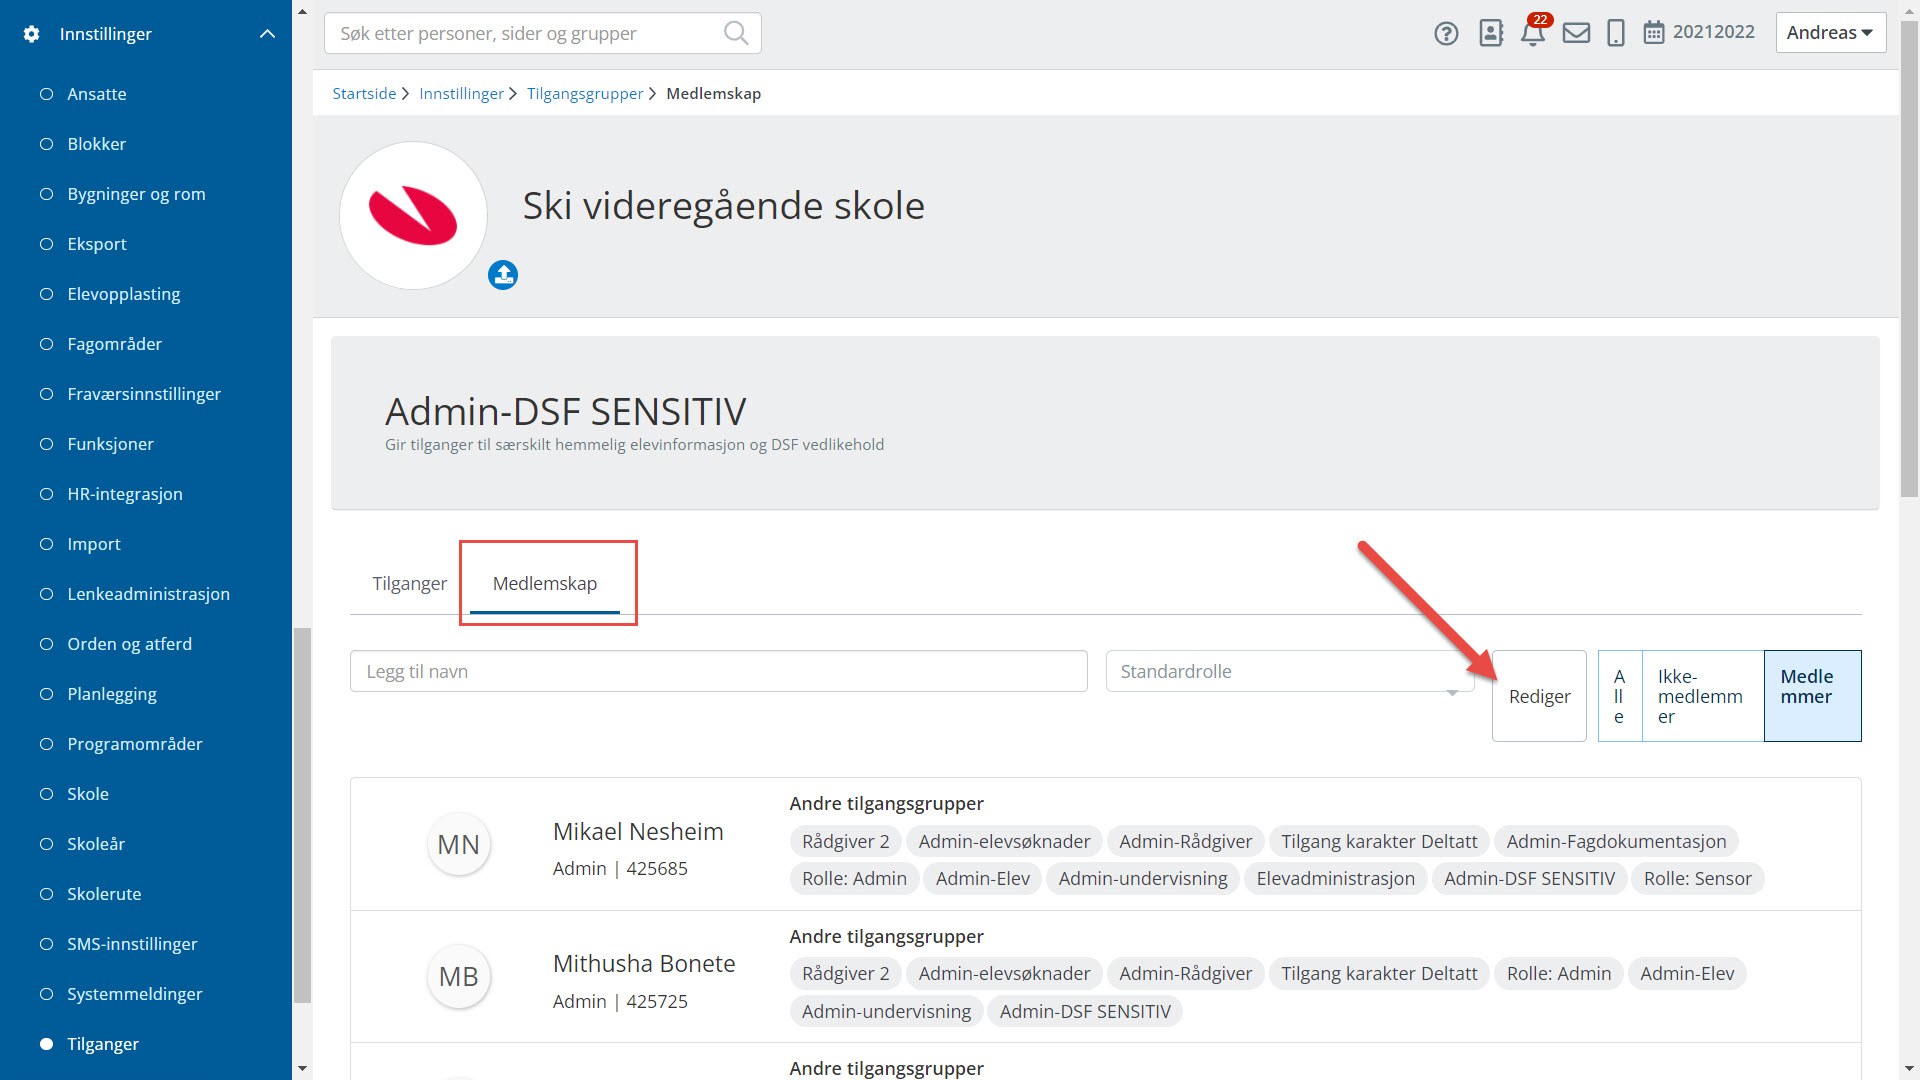Viewport: 1920px width, 1080px height.
Task: Open Systemmeldinger in sidebar
Action: (135, 994)
